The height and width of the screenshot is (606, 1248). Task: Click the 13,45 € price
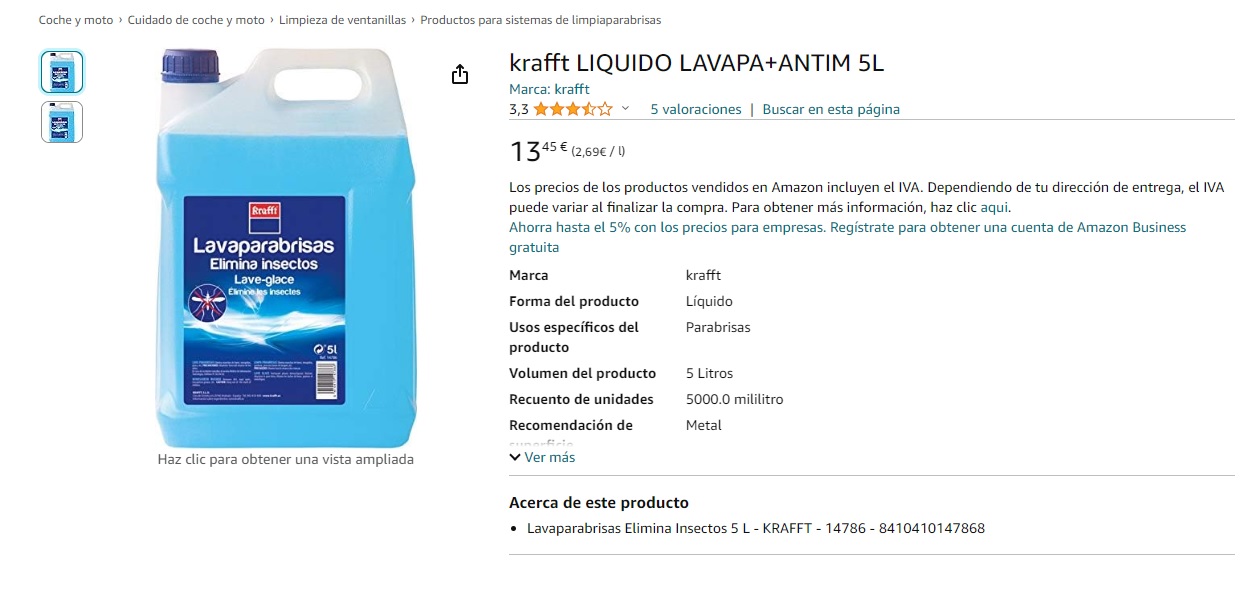pos(538,151)
